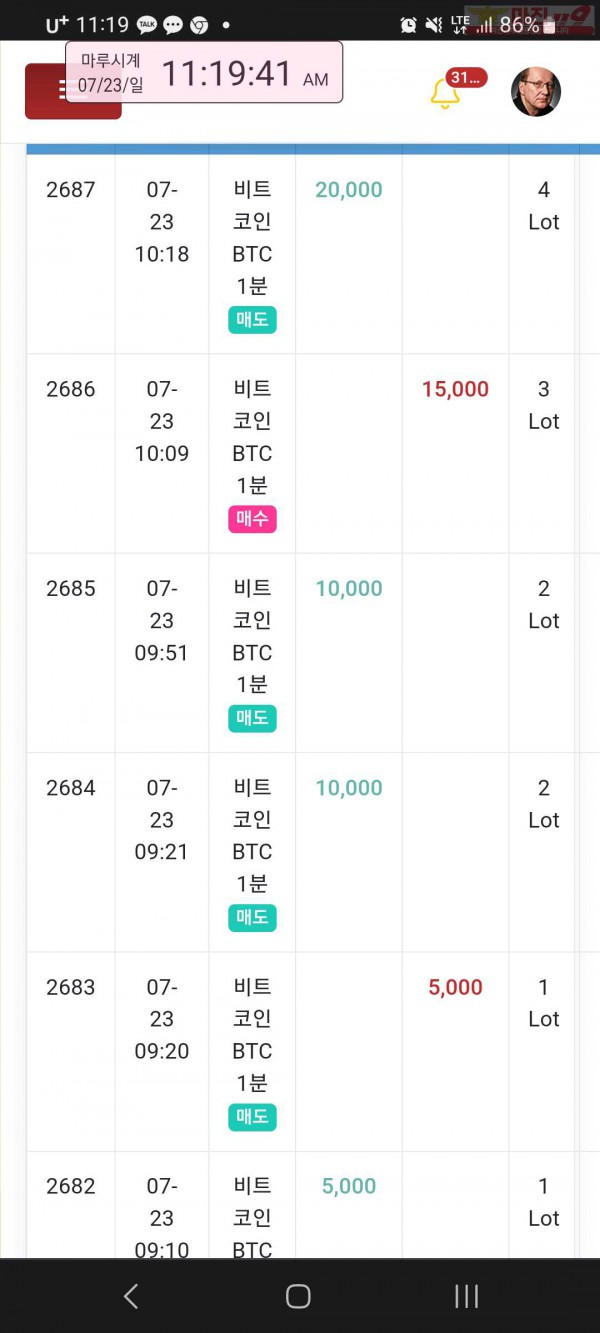The height and width of the screenshot is (1333, 600).
Task: Select the 4 Lot cell in row 2687
Action: click(543, 206)
